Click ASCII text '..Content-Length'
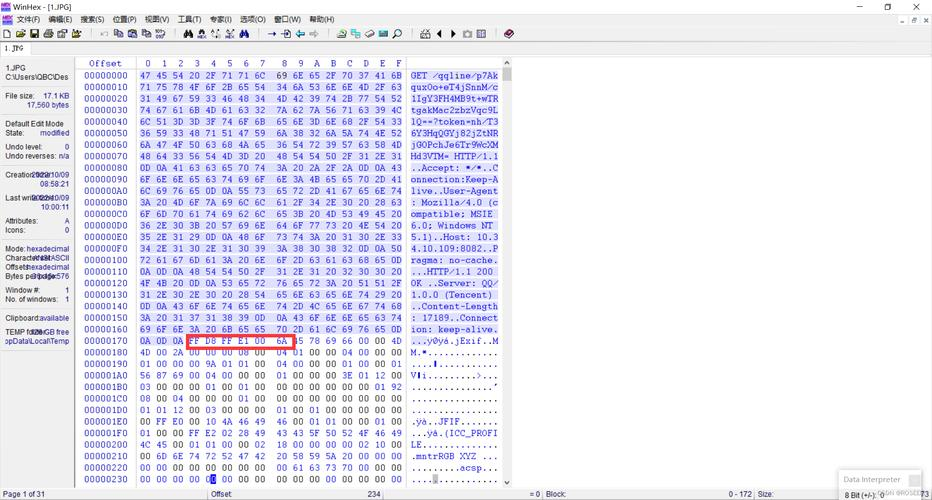 point(454,306)
